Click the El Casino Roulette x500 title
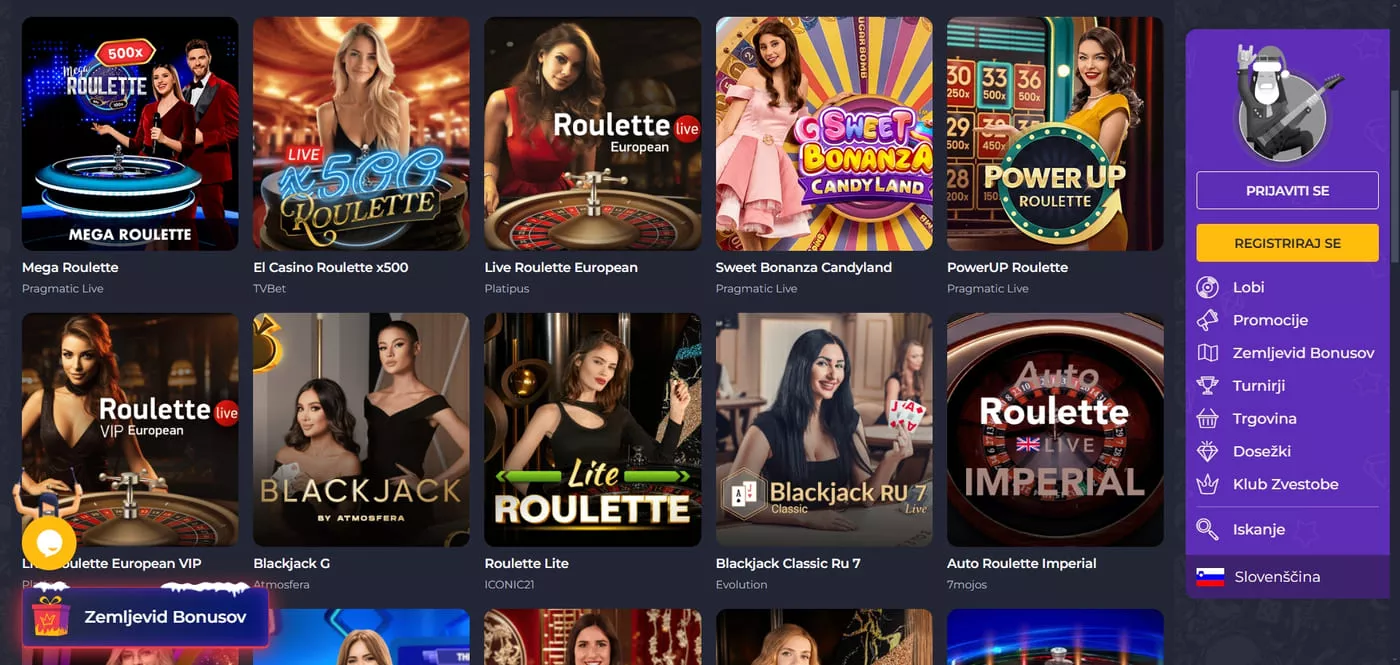This screenshot has height=665, width=1400. tap(331, 267)
